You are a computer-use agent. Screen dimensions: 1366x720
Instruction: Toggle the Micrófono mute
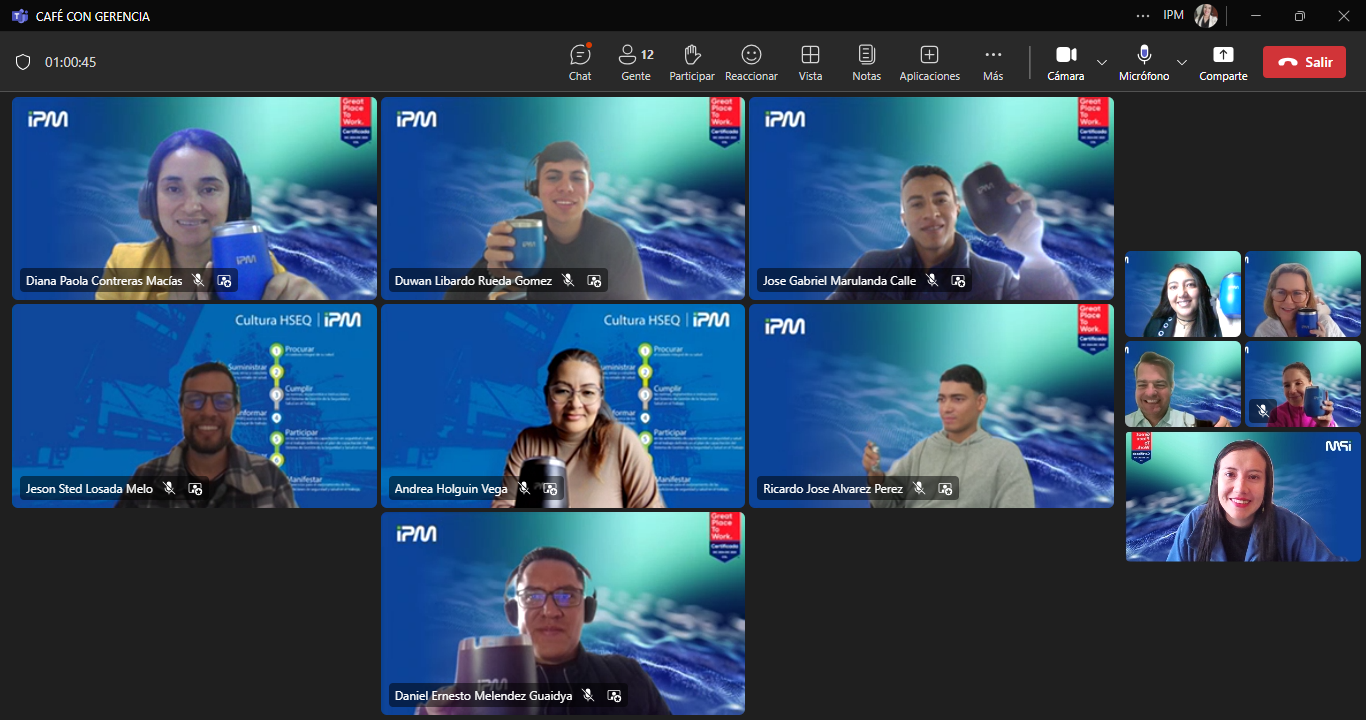coord(1143,62)
